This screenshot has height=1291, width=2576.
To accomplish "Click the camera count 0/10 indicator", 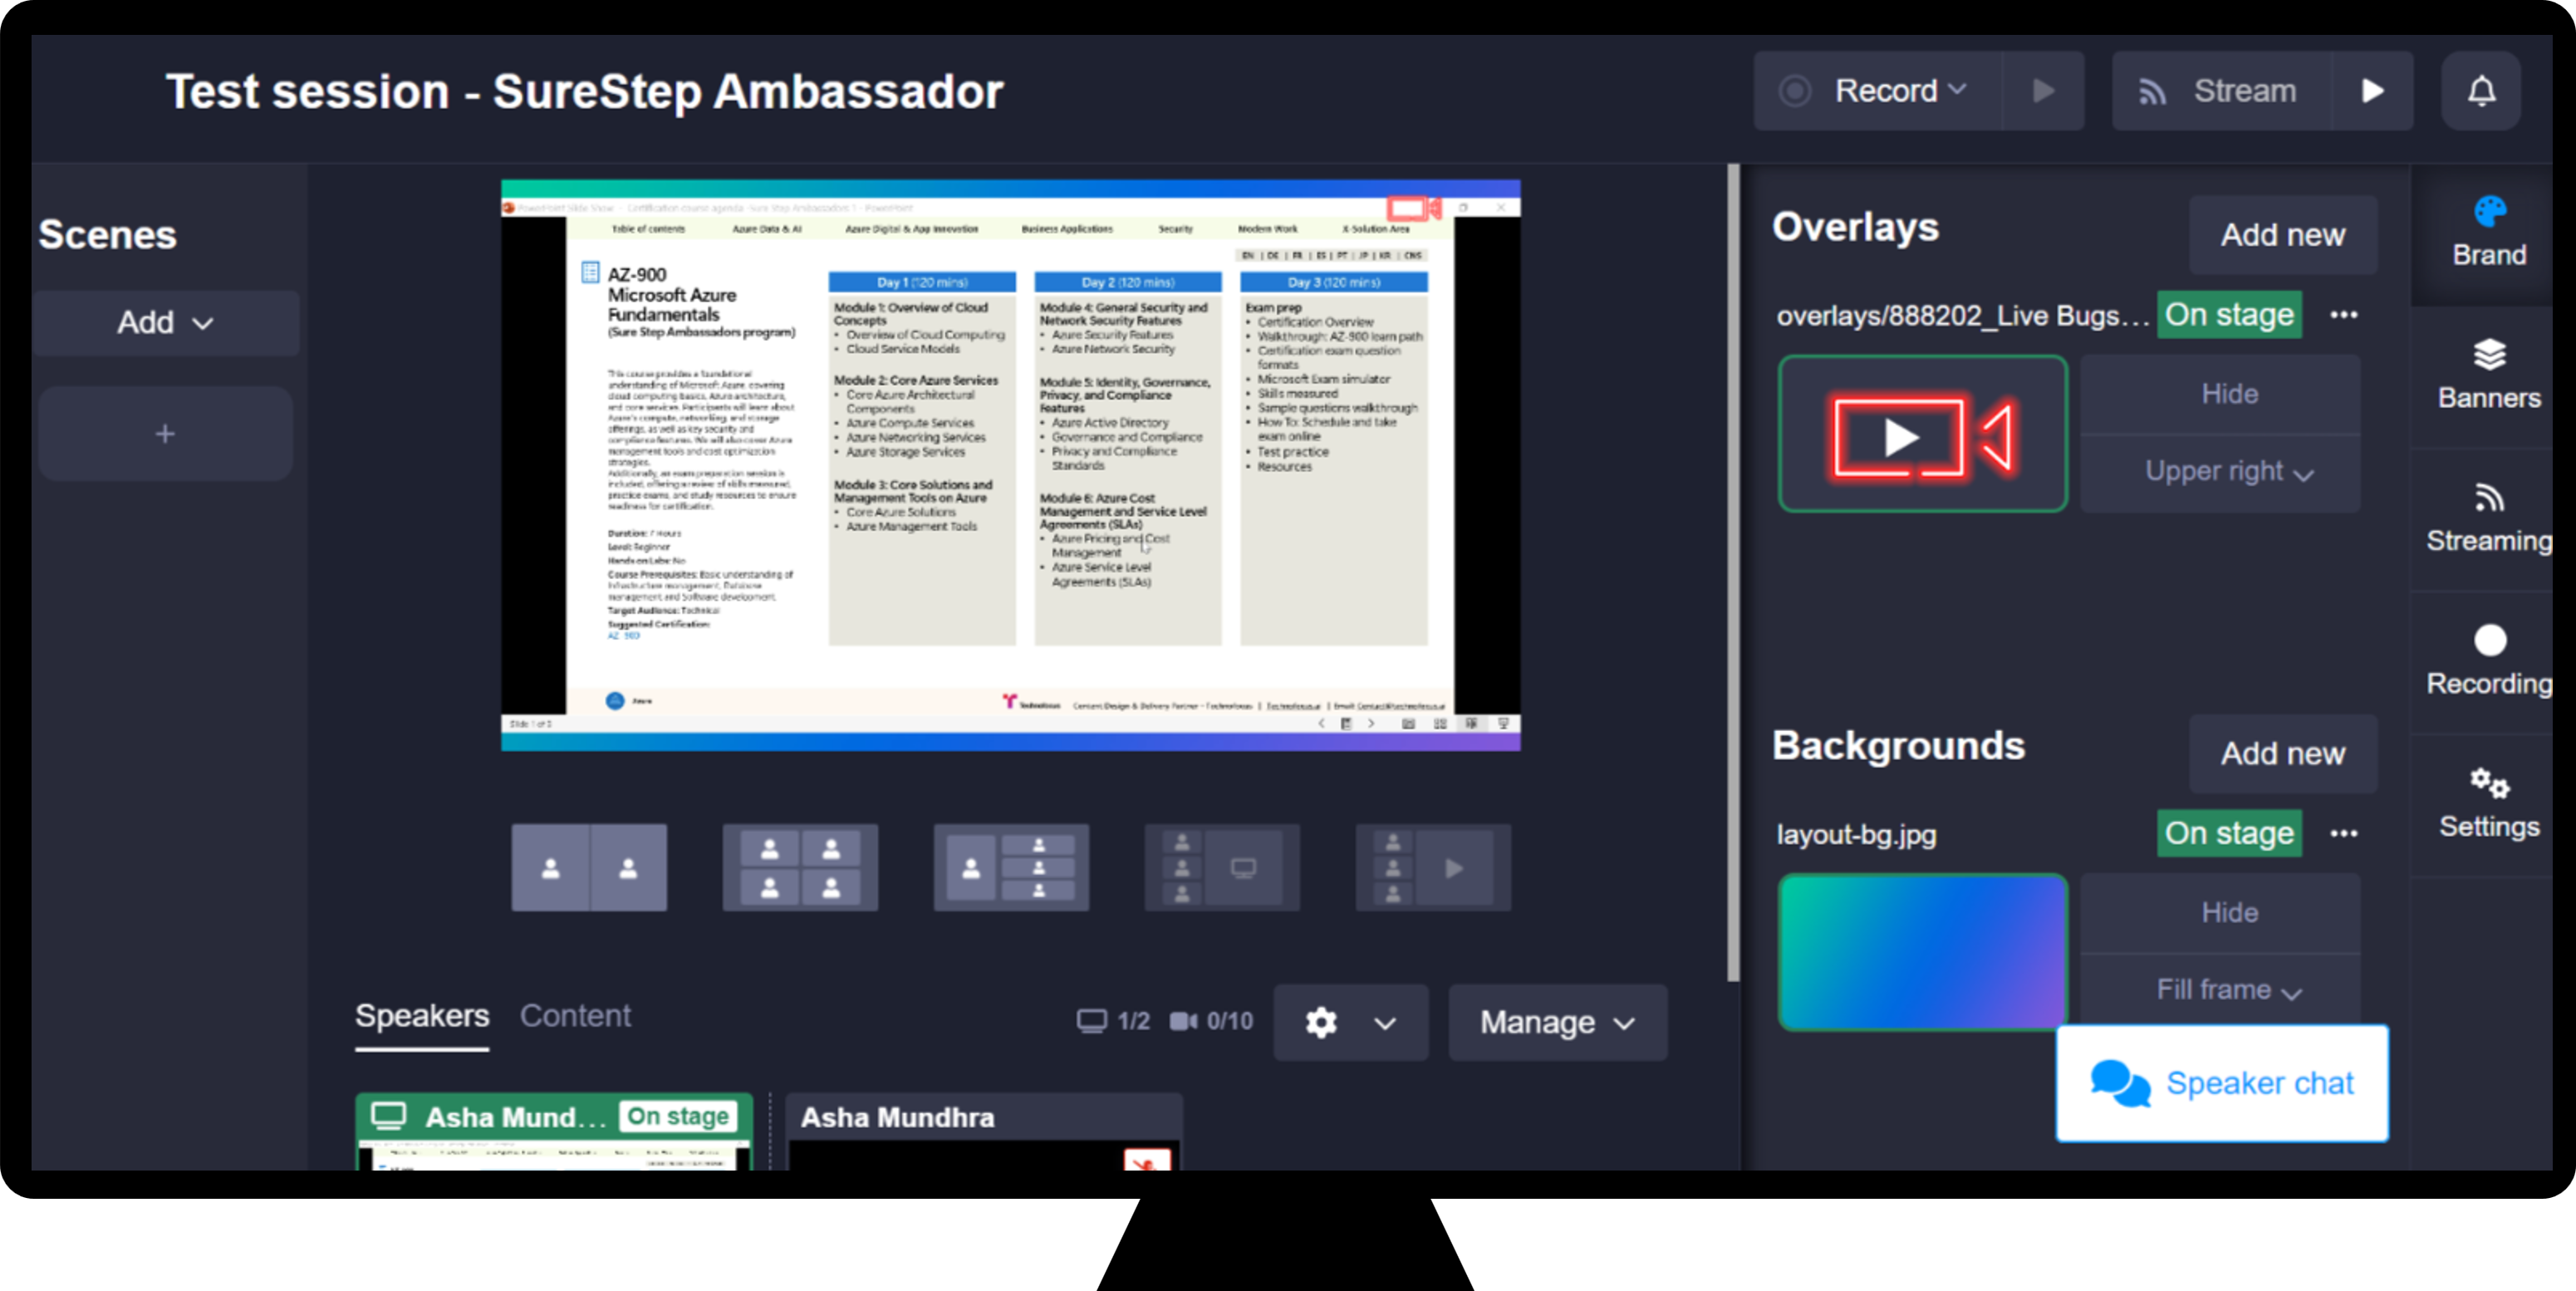I will point(1211,1021).
